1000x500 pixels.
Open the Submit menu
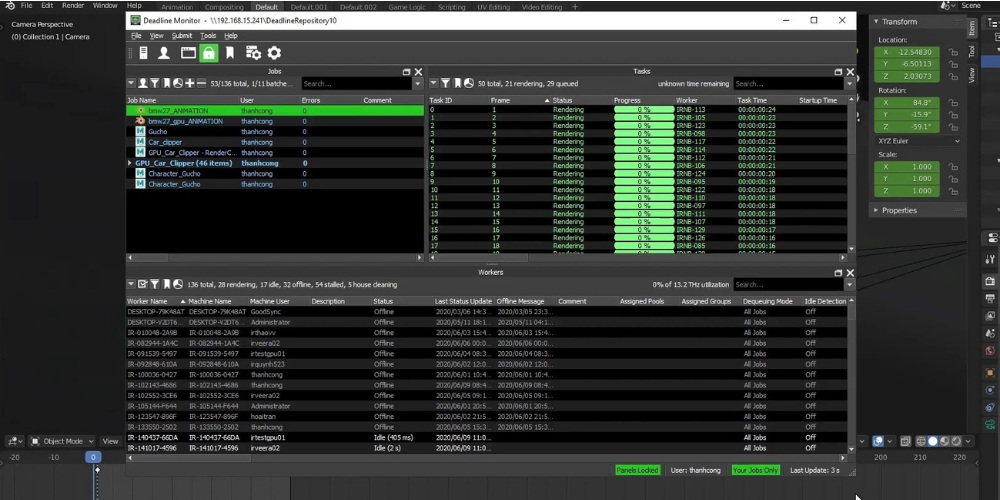coord(181,36)
